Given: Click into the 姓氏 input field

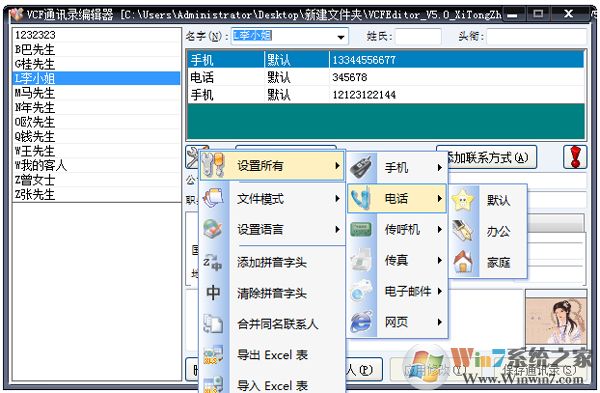Looking at the screenshot, I should point(418,37).
